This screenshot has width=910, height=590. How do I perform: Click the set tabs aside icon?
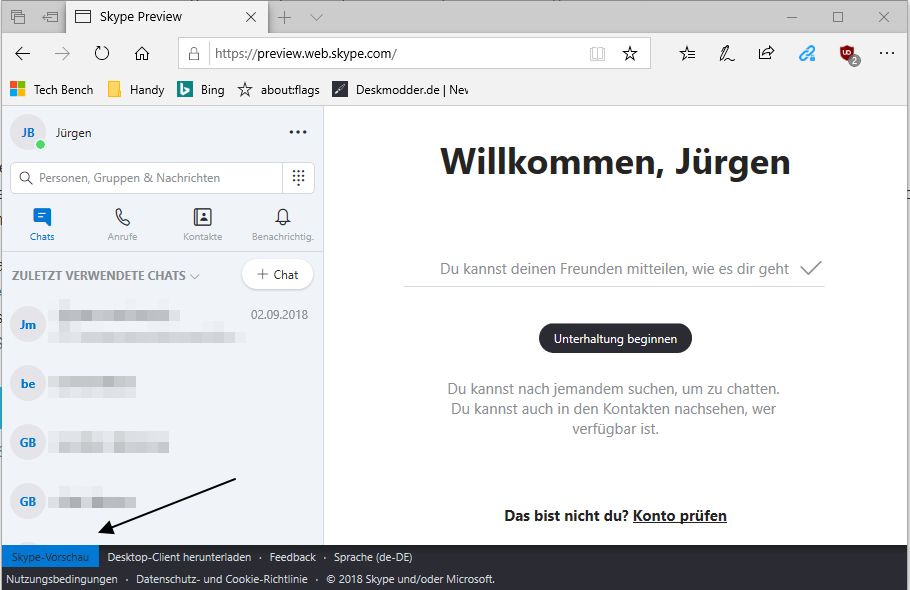coord(50,17)
